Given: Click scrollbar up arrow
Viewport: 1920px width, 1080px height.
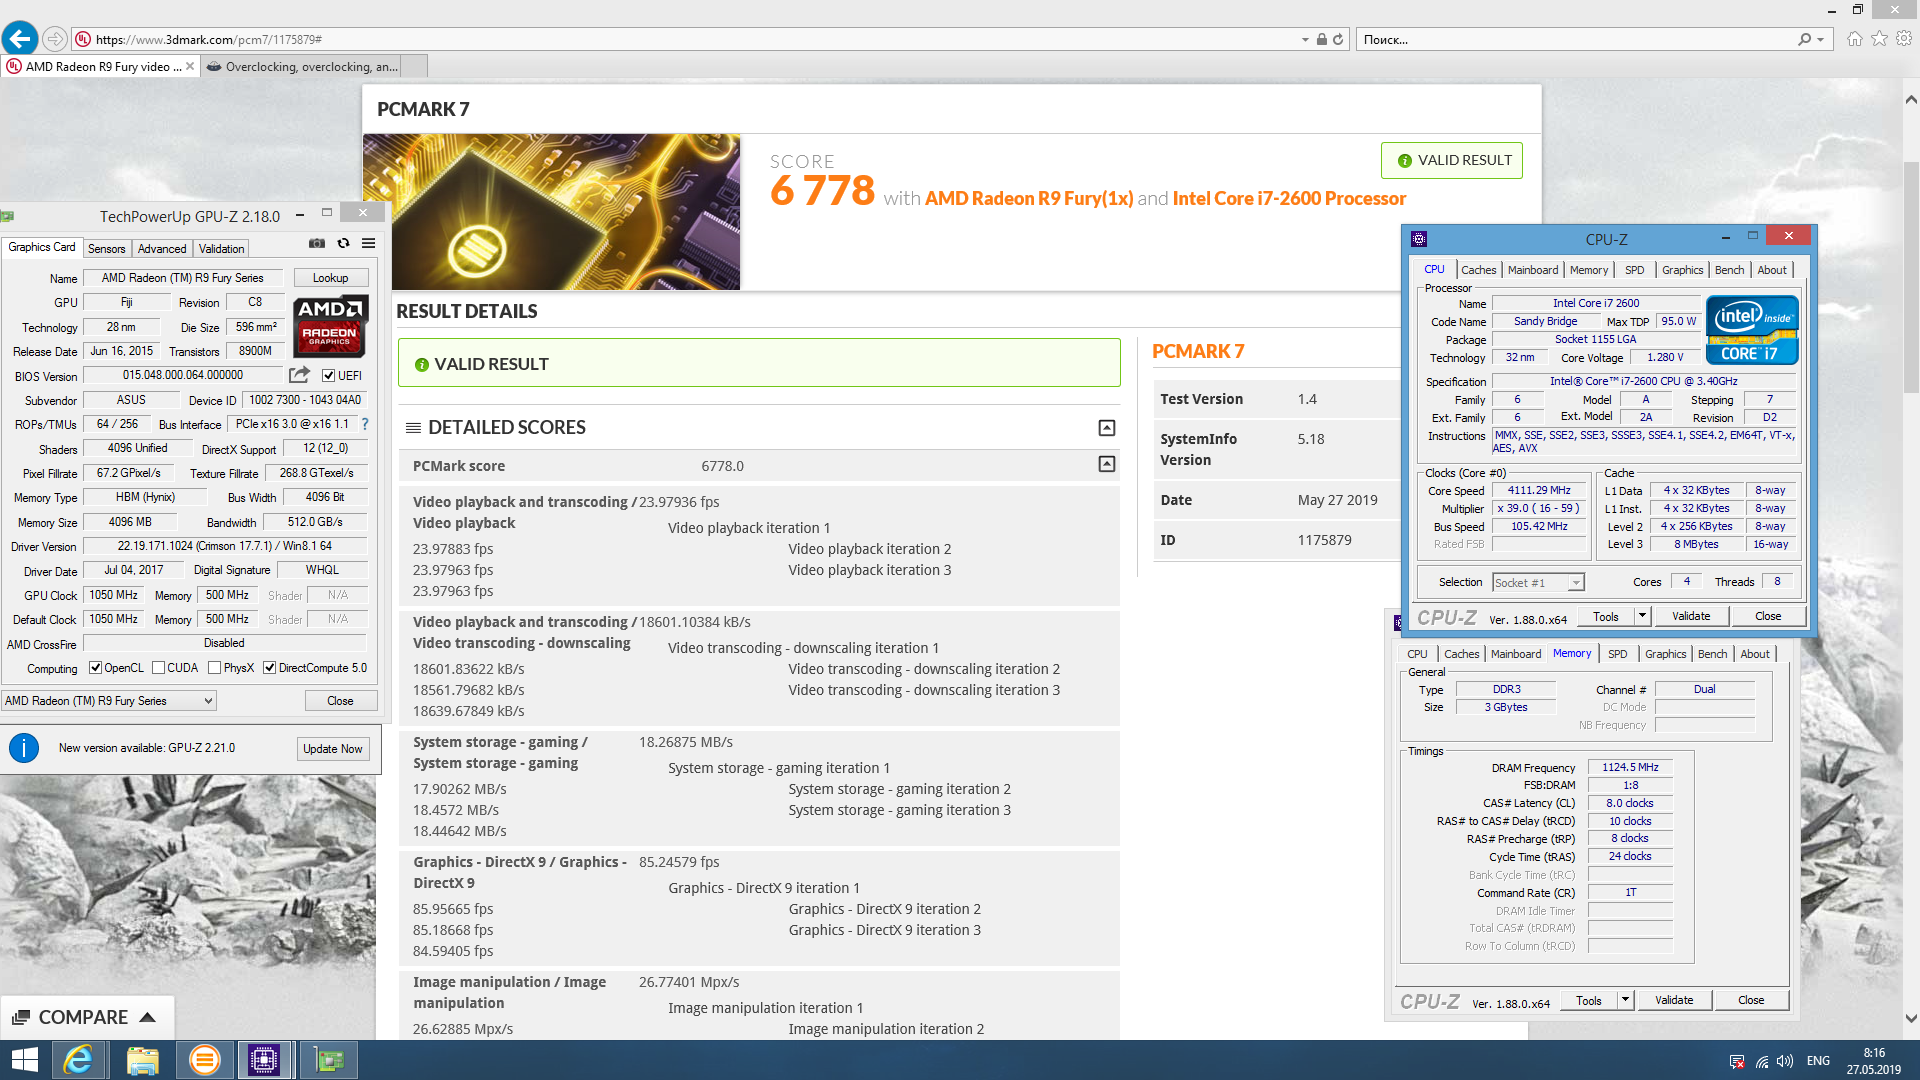Looking at the screenshot, I should (1910, 99).
